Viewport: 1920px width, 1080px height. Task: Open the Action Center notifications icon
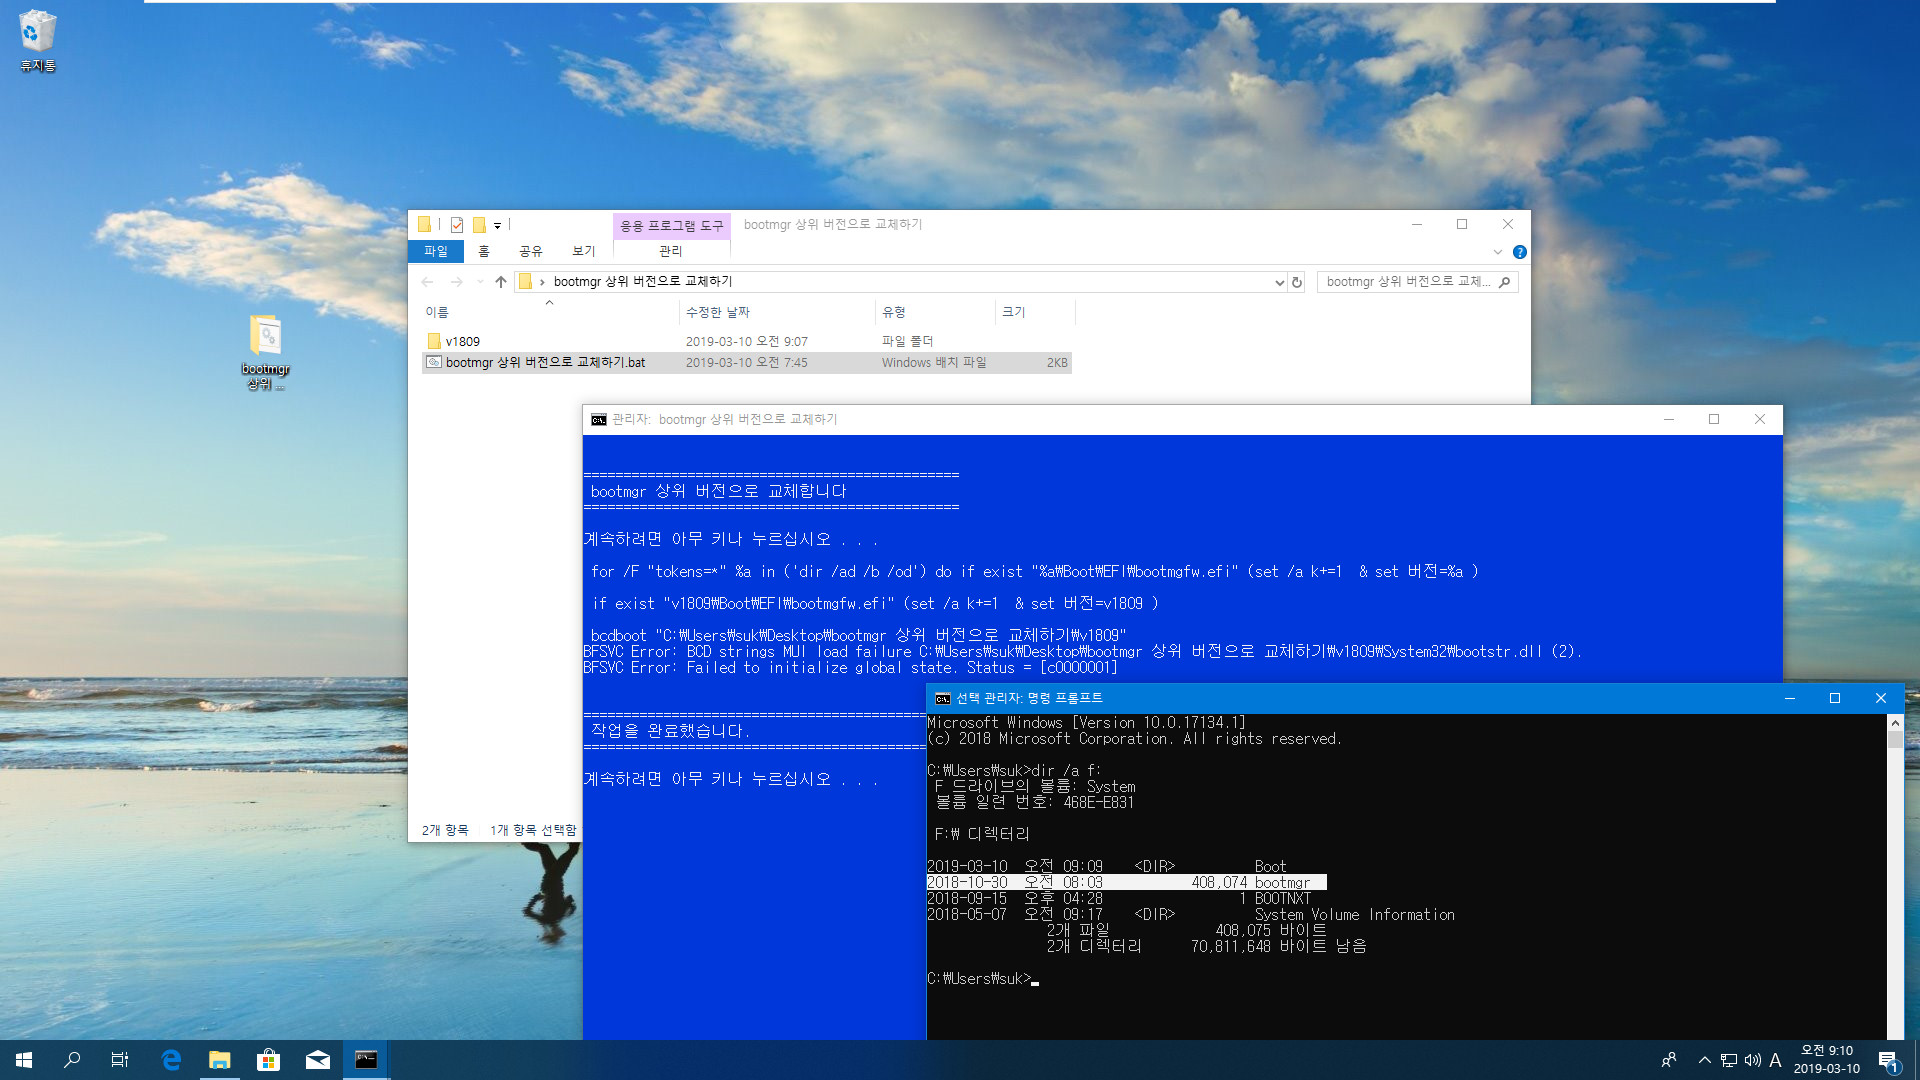click(1889, 1061)
